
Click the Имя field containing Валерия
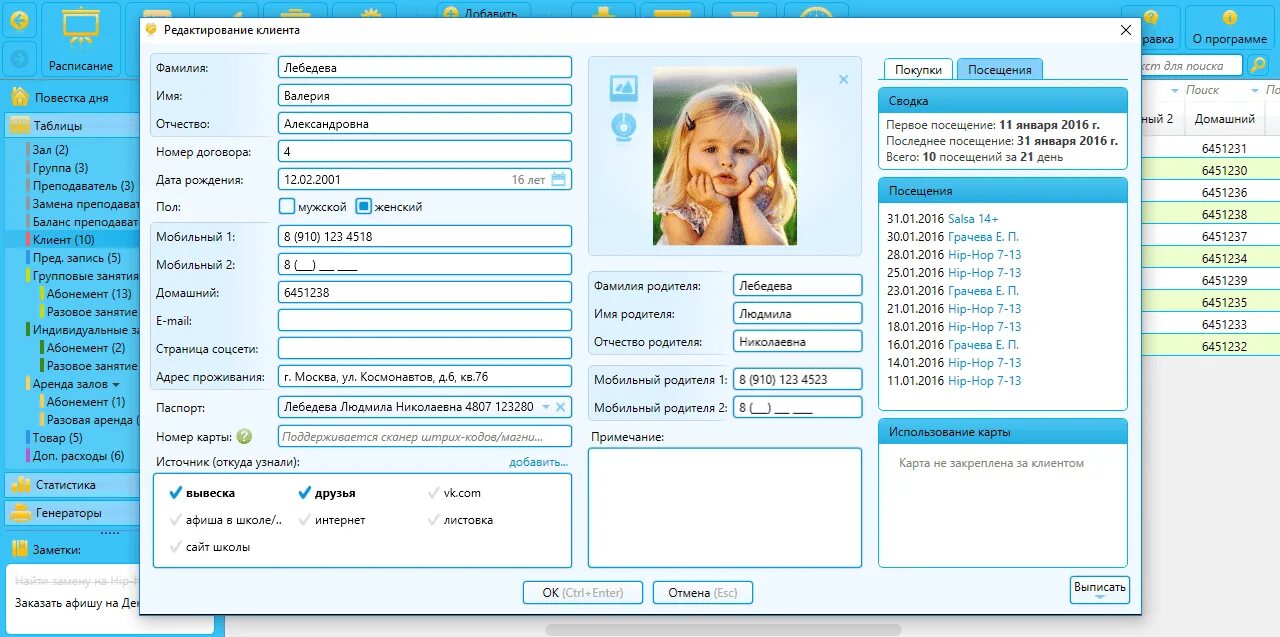click(425, 96)
